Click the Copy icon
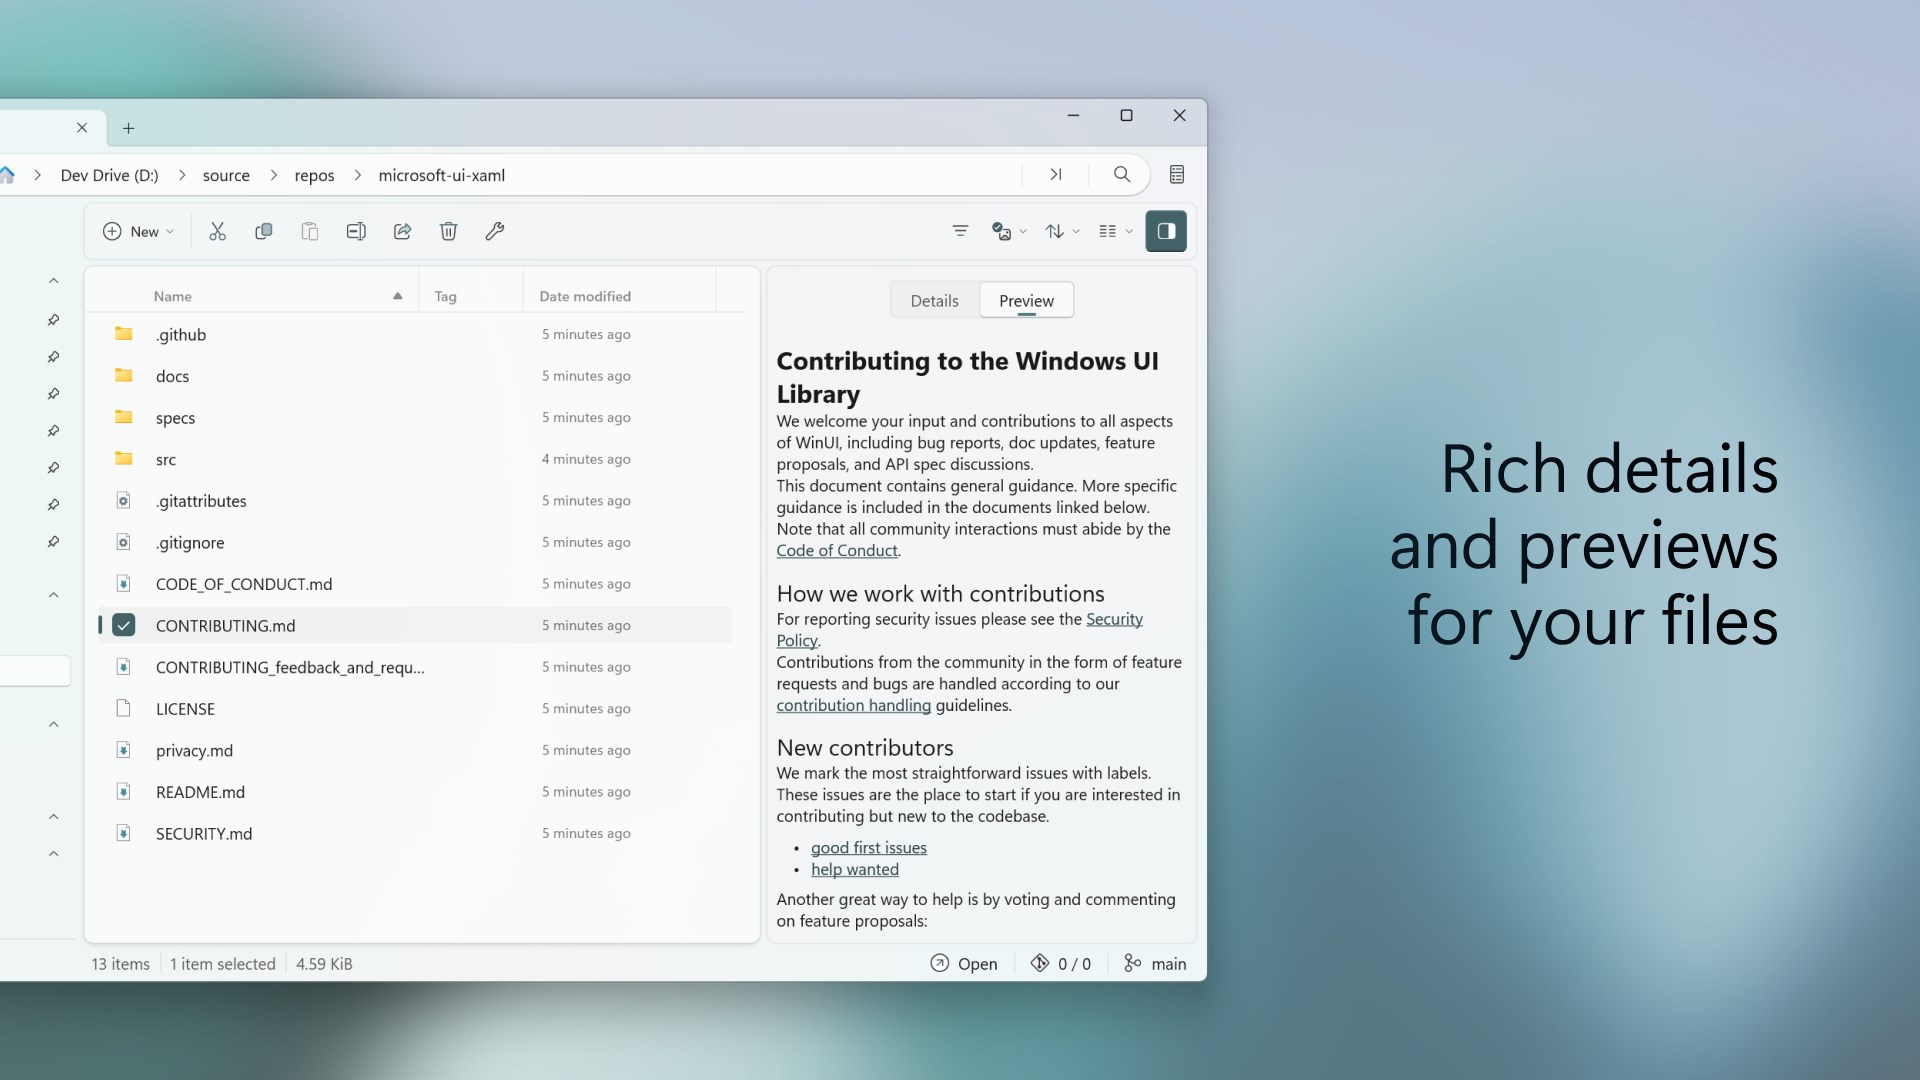Image resolution: width=1920 pixels, height=1080 pixels. [x=263, y=231]
